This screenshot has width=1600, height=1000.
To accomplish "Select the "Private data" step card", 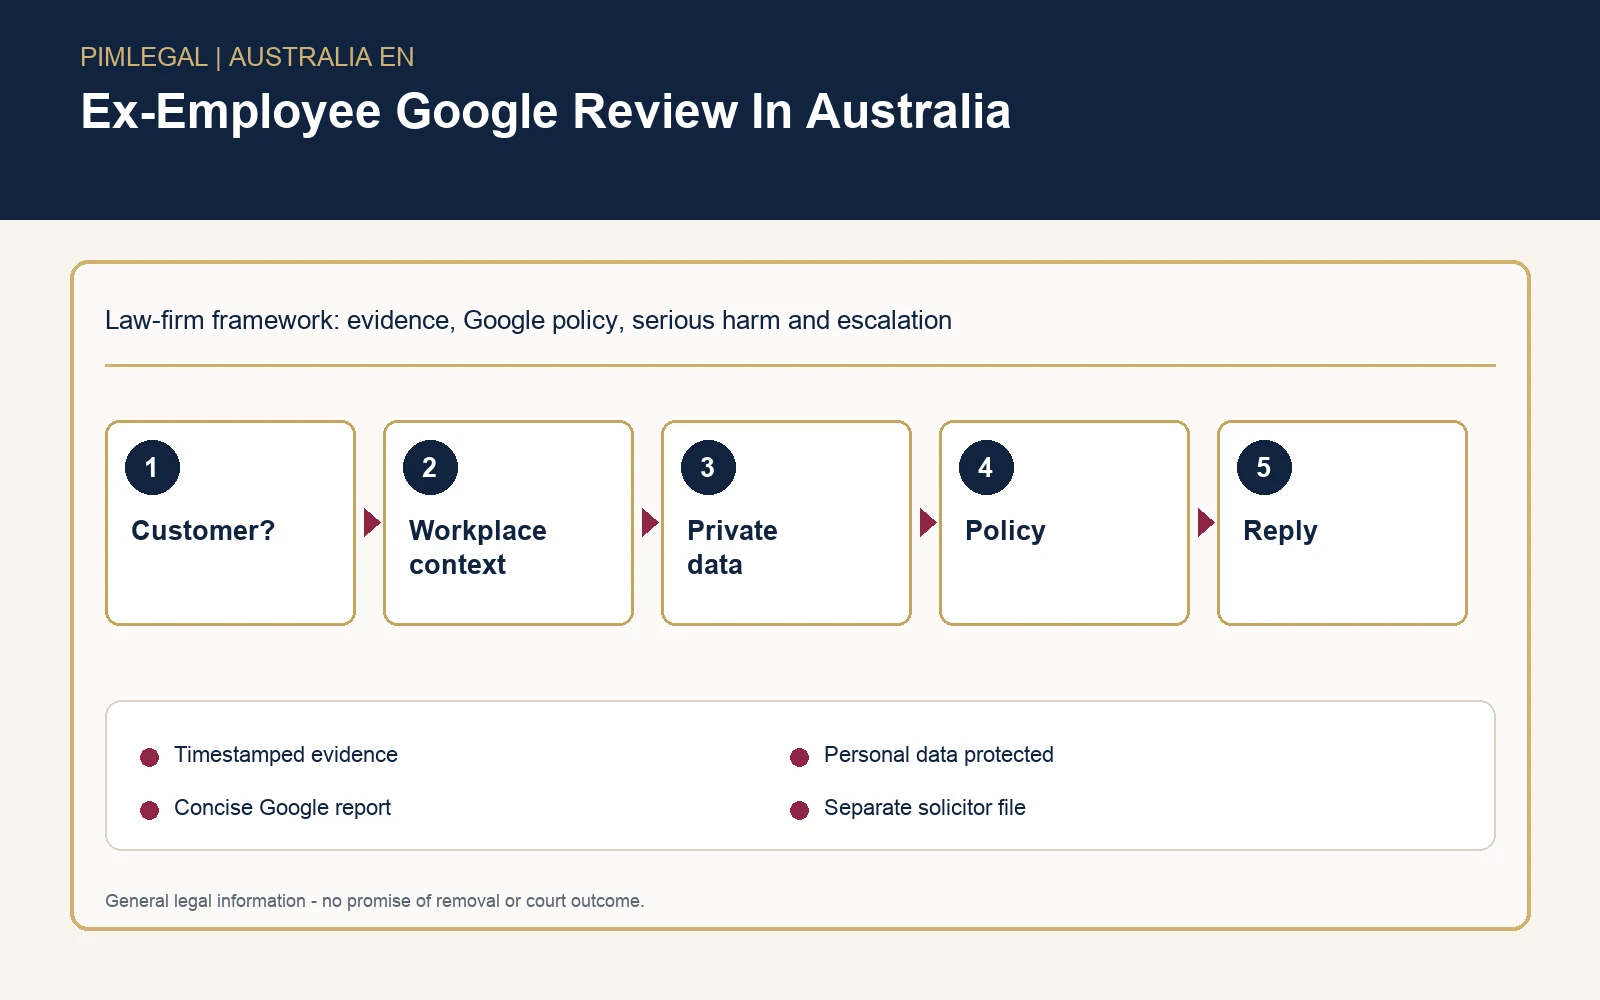I will 787,523.
